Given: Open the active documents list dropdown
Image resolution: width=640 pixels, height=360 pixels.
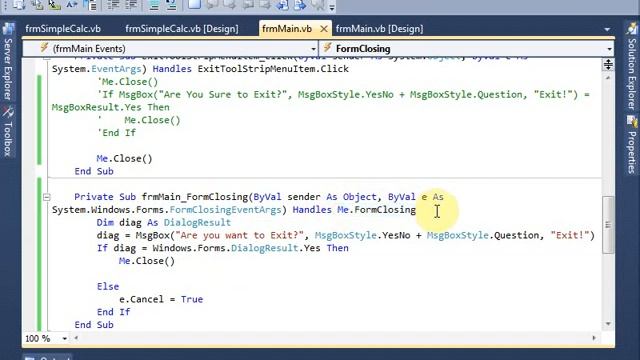Looking at the screenshot, I should 607,29.
